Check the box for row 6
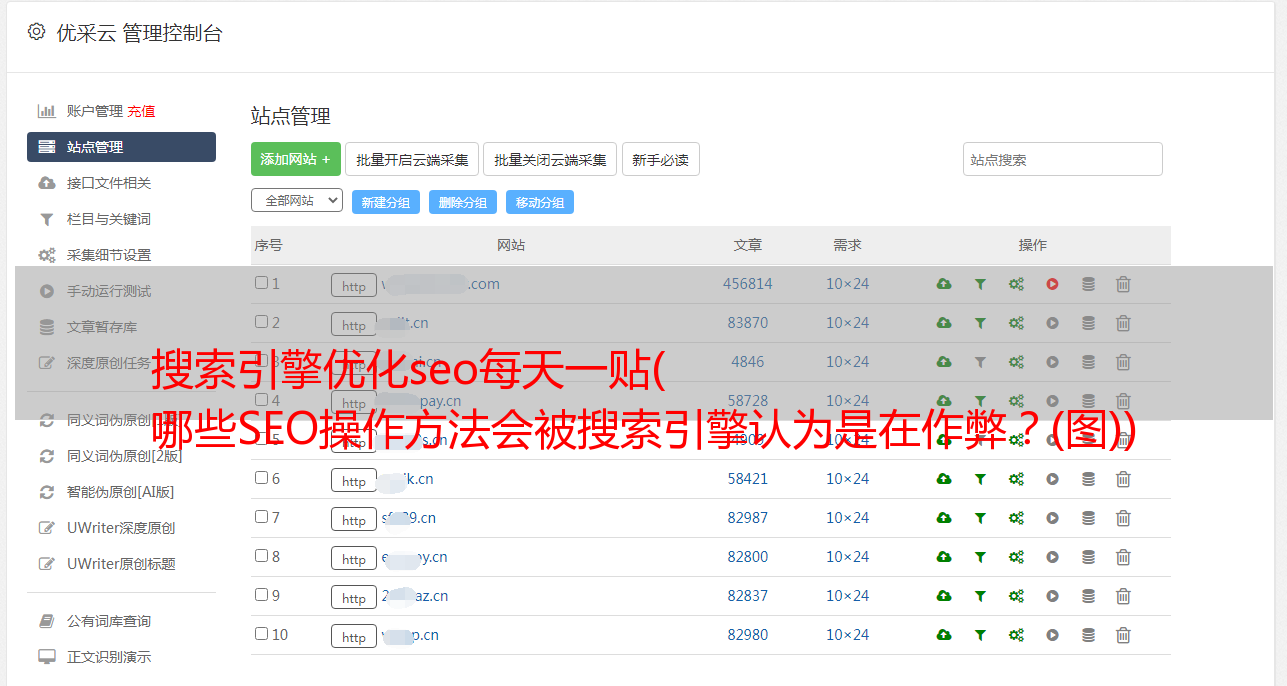Image resolution: width=1287 pixels, height=686 pixels. [261, 478]
